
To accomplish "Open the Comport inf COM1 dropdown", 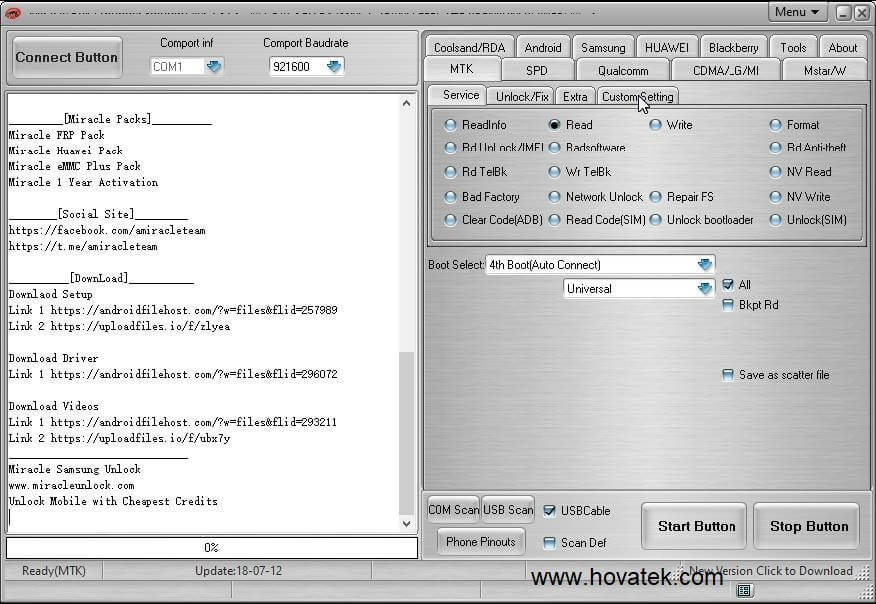I will click(x=210, y=64).
